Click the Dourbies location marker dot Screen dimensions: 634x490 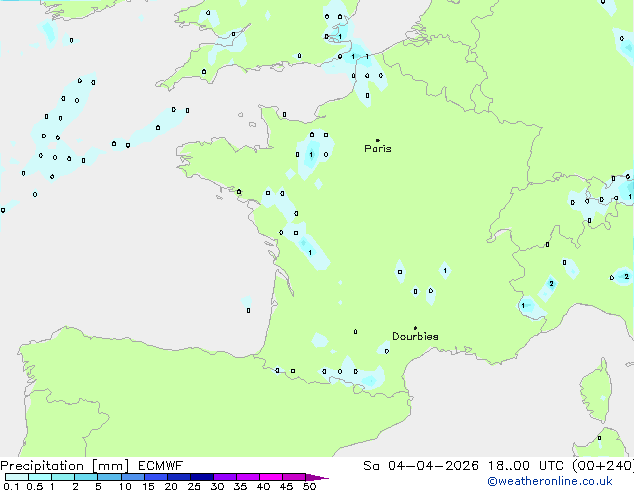coord(415,328)
